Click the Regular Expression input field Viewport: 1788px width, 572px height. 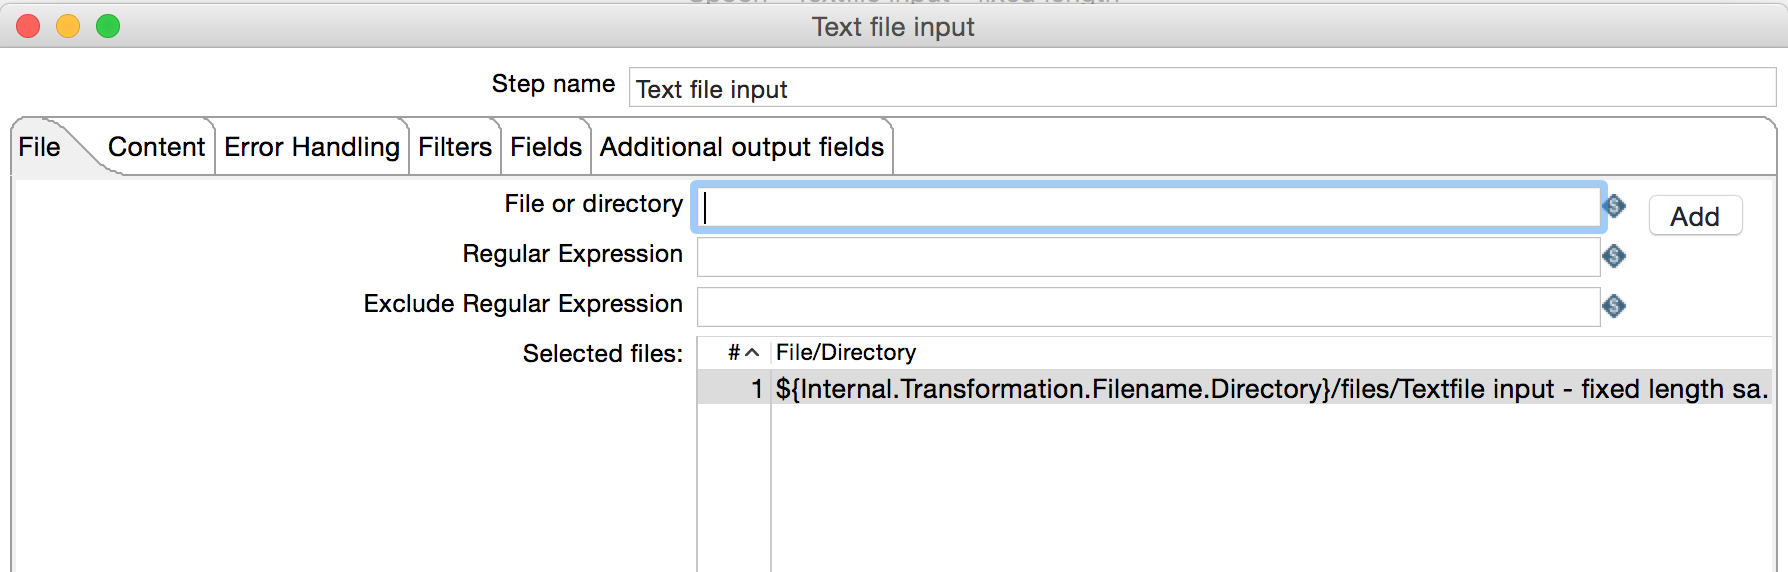coord(1148,257)
